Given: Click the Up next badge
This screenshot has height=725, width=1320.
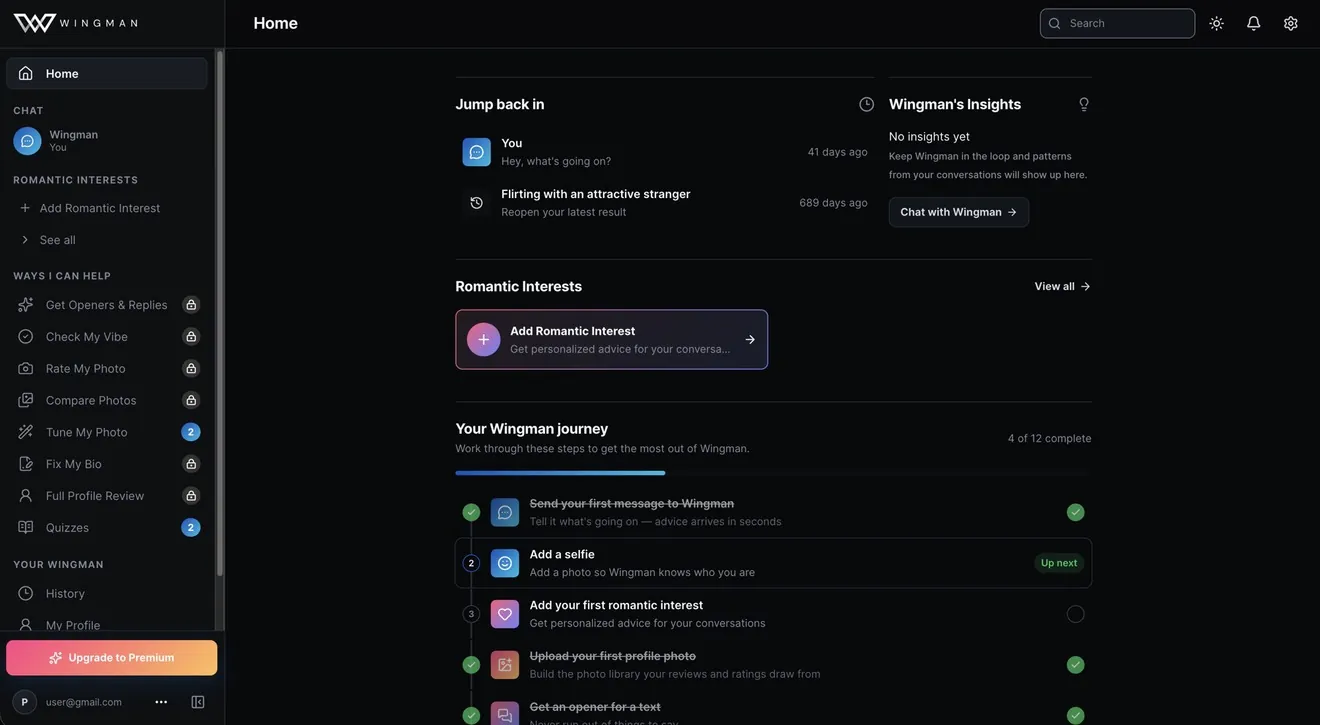Looking at the screenshot, I should tap(1059, 563).
